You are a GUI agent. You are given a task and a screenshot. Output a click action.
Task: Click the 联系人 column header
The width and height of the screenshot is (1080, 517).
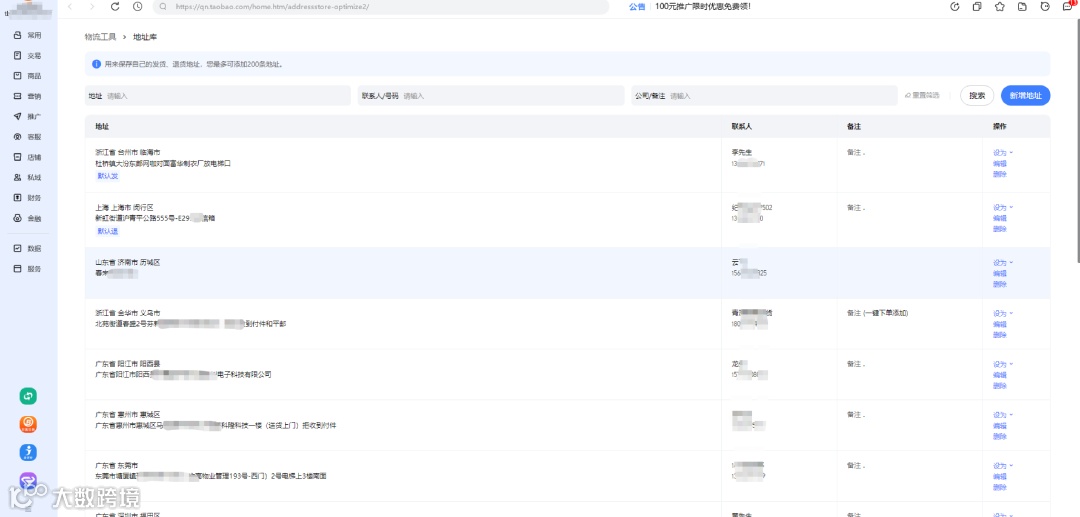click(742, 127)
